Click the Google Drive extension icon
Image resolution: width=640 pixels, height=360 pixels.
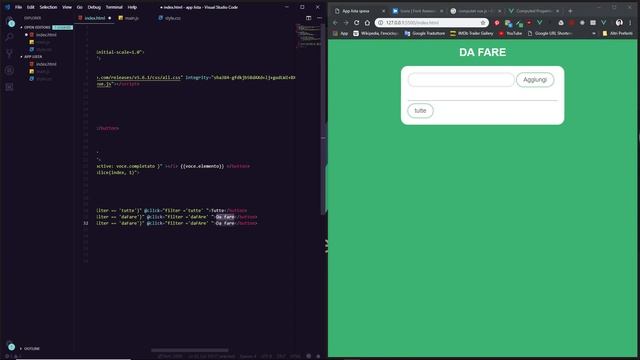[x=561, y=23]
